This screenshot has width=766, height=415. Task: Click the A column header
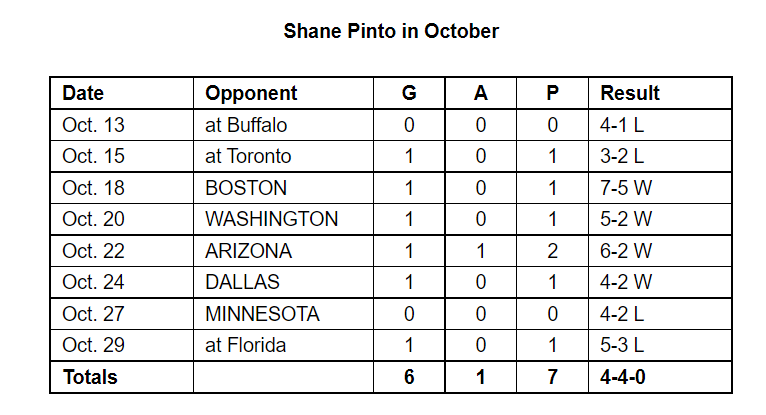point(481,93)
